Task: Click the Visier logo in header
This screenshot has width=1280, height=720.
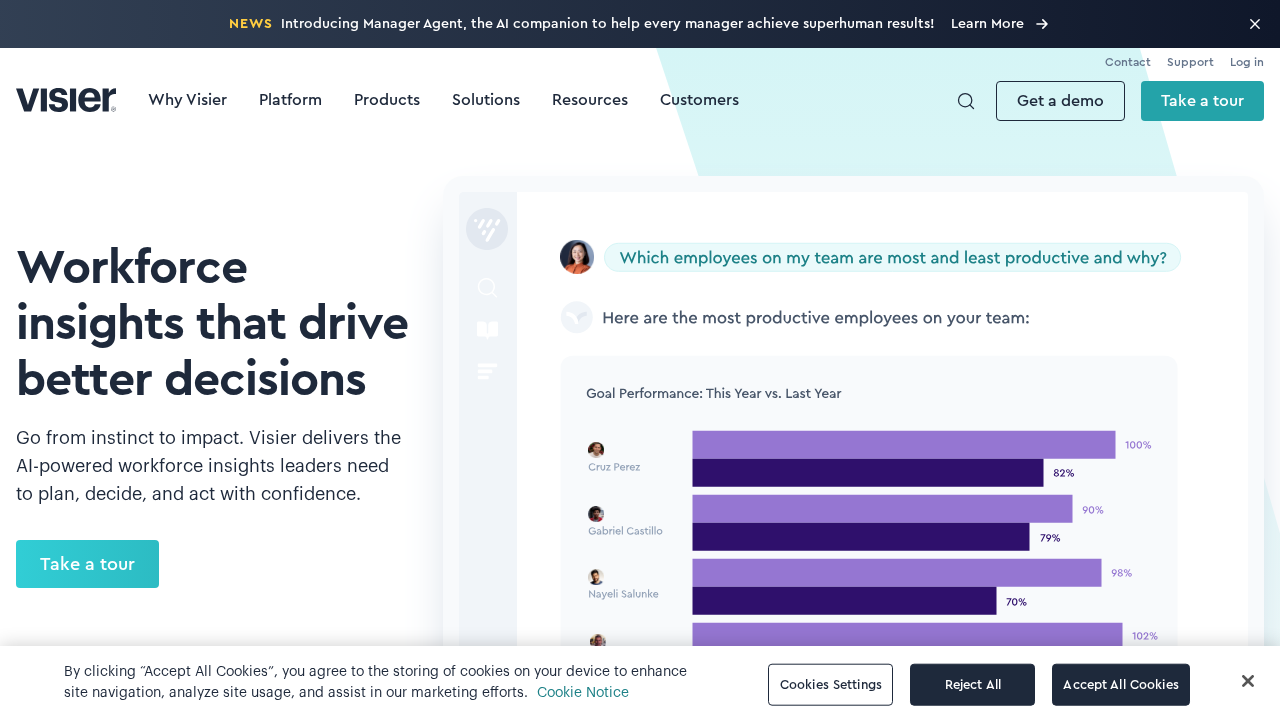Action: [x=66, y=100]
